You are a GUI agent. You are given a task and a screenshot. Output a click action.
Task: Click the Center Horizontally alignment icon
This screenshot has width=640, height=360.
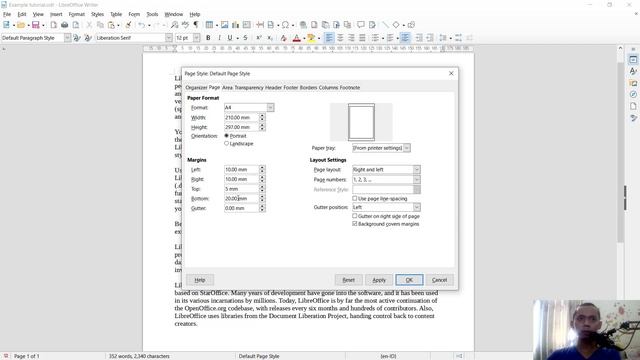pyautogui.click(x=340, y=38)
